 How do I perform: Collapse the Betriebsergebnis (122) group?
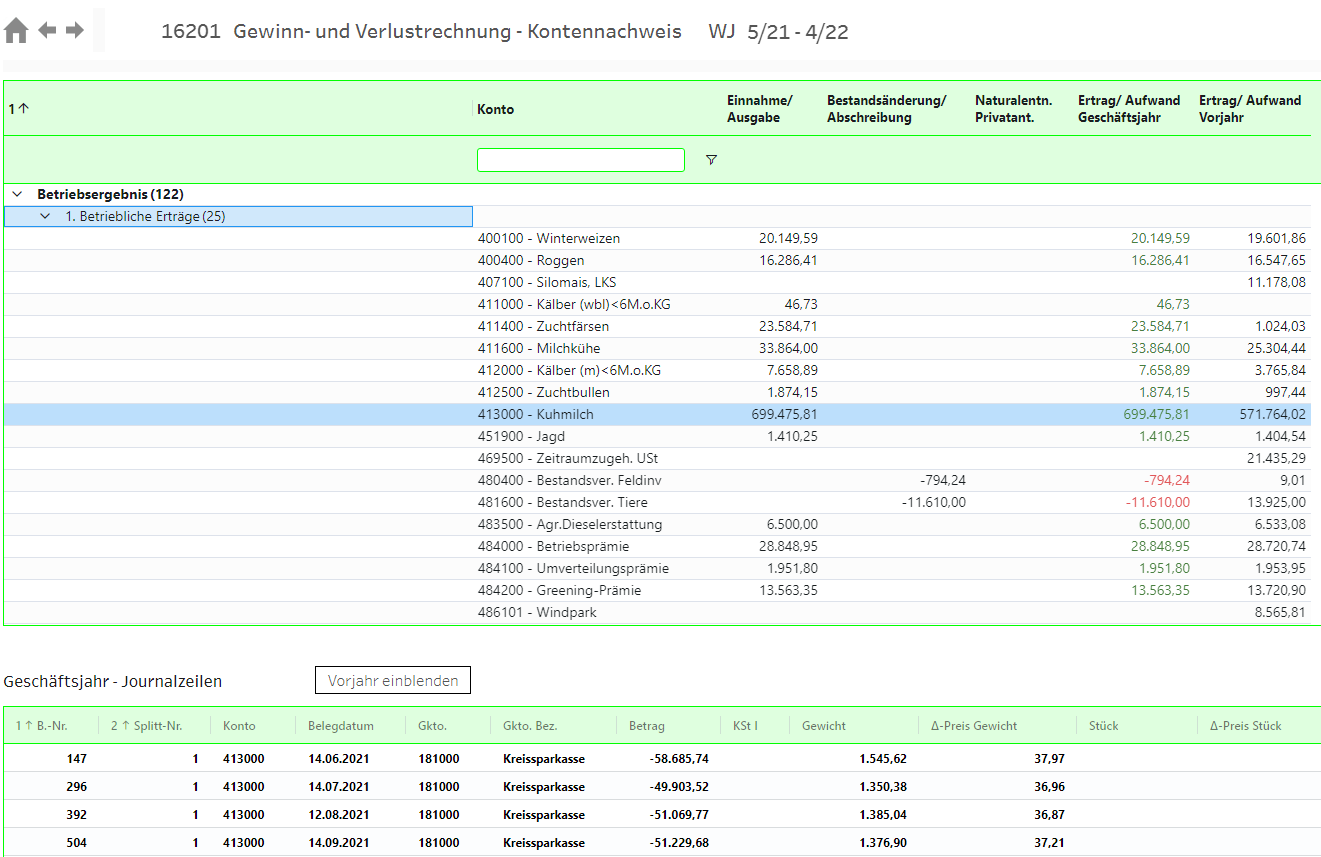[17, 194]
